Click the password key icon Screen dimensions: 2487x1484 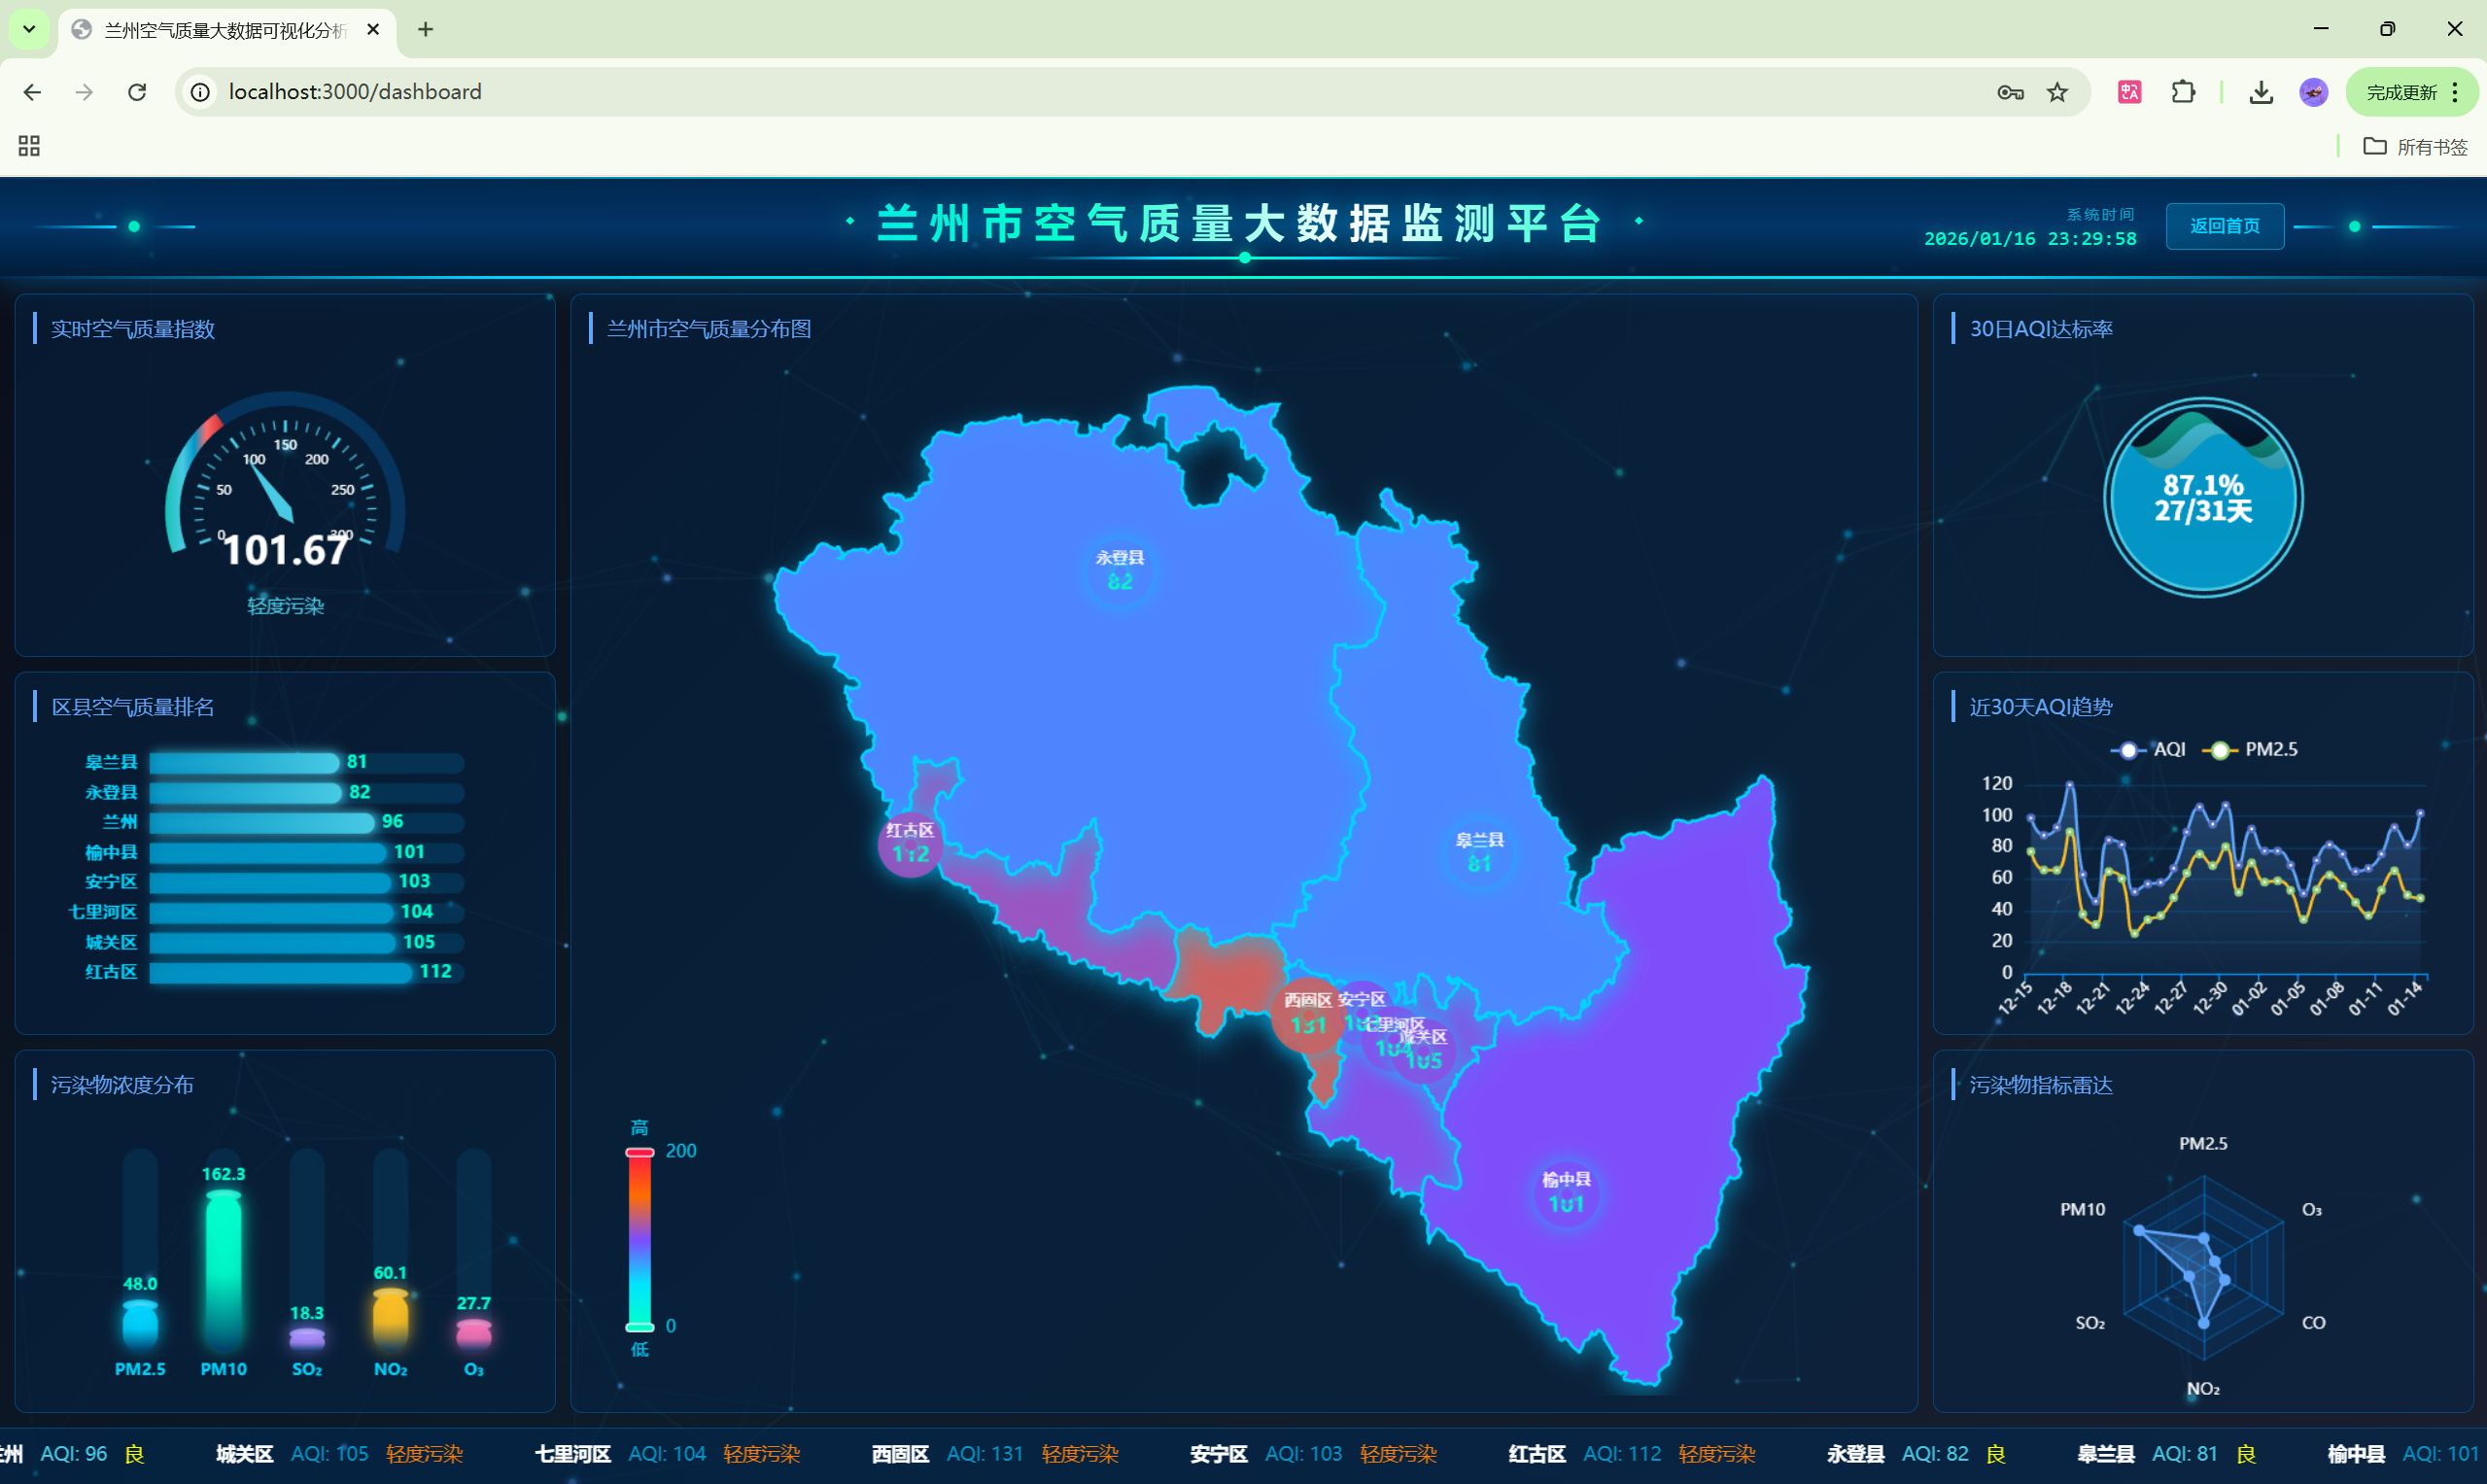2010,92
